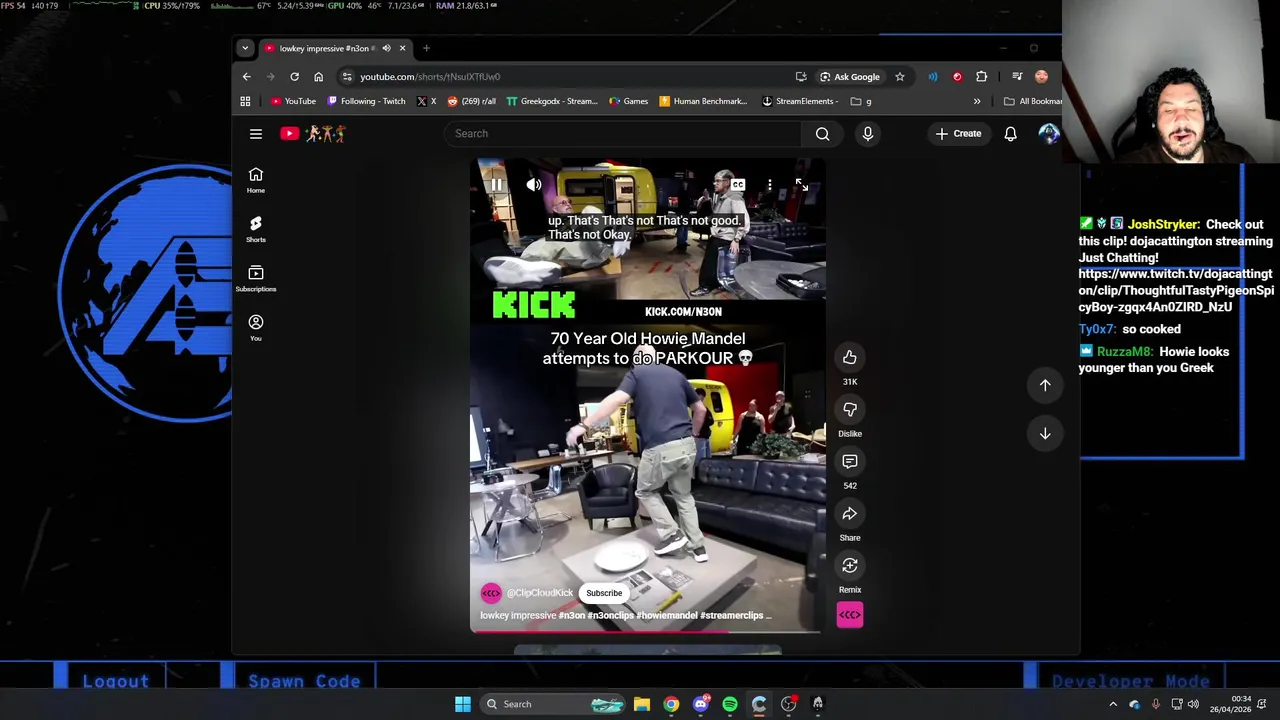This screenshot has height=720, width=1280.
Task: Click the Create button on YouTube
Action: click(959, 133)
